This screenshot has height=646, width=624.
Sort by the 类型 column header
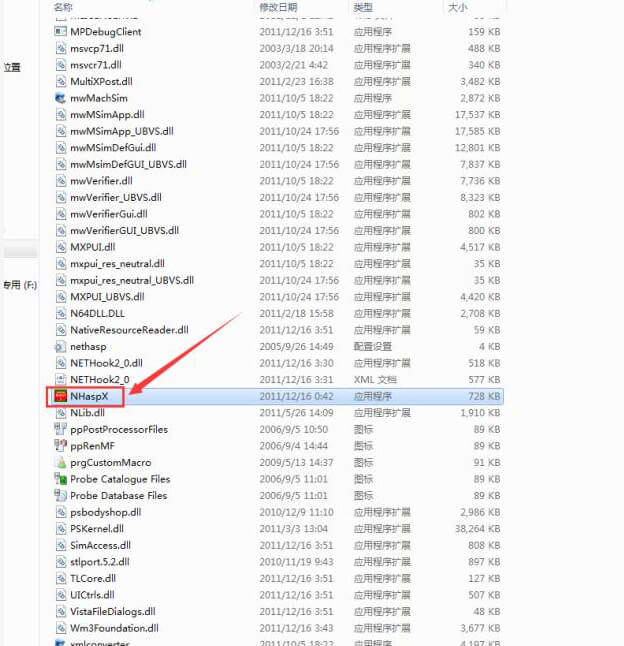pos(363,7)
